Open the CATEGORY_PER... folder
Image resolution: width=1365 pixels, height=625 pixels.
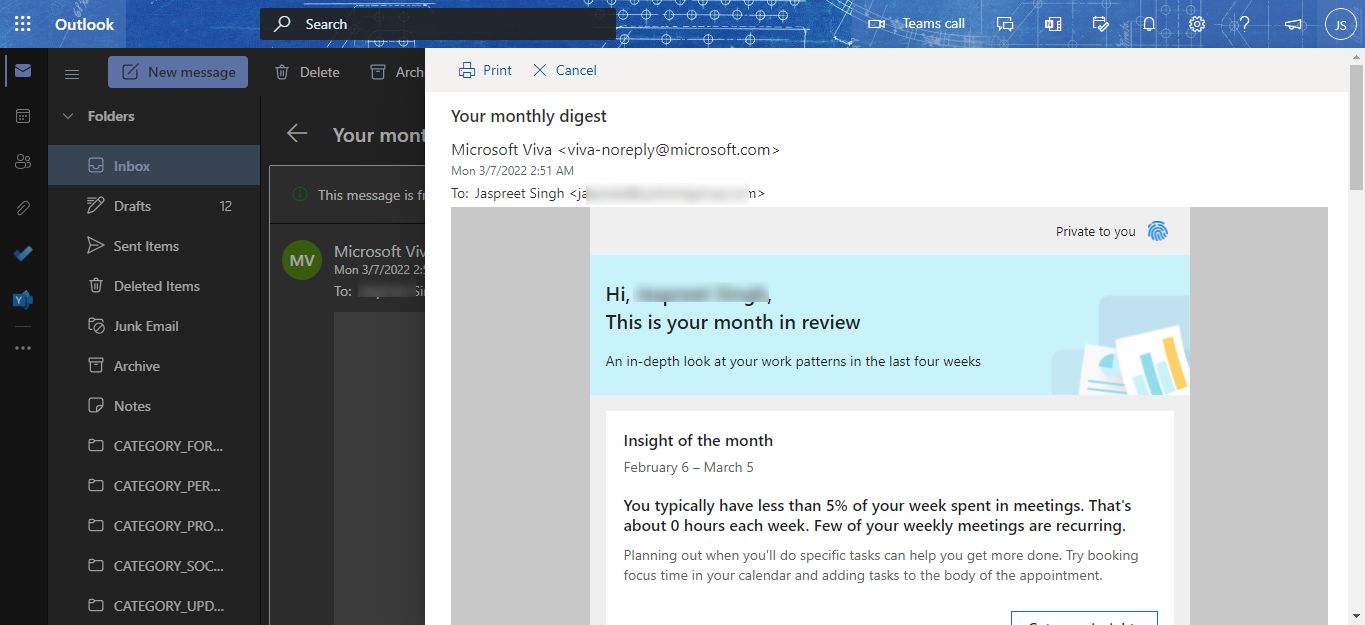154,486
